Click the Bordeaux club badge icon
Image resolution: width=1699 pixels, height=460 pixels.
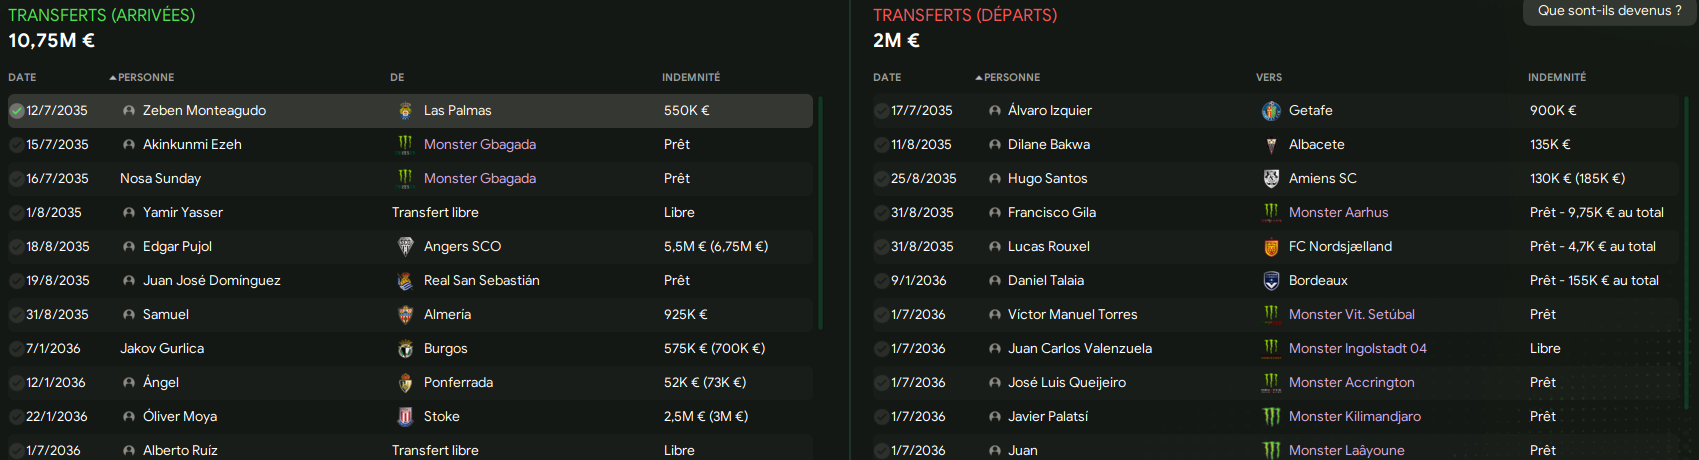pyautogui.click(x=1271, y=281)
